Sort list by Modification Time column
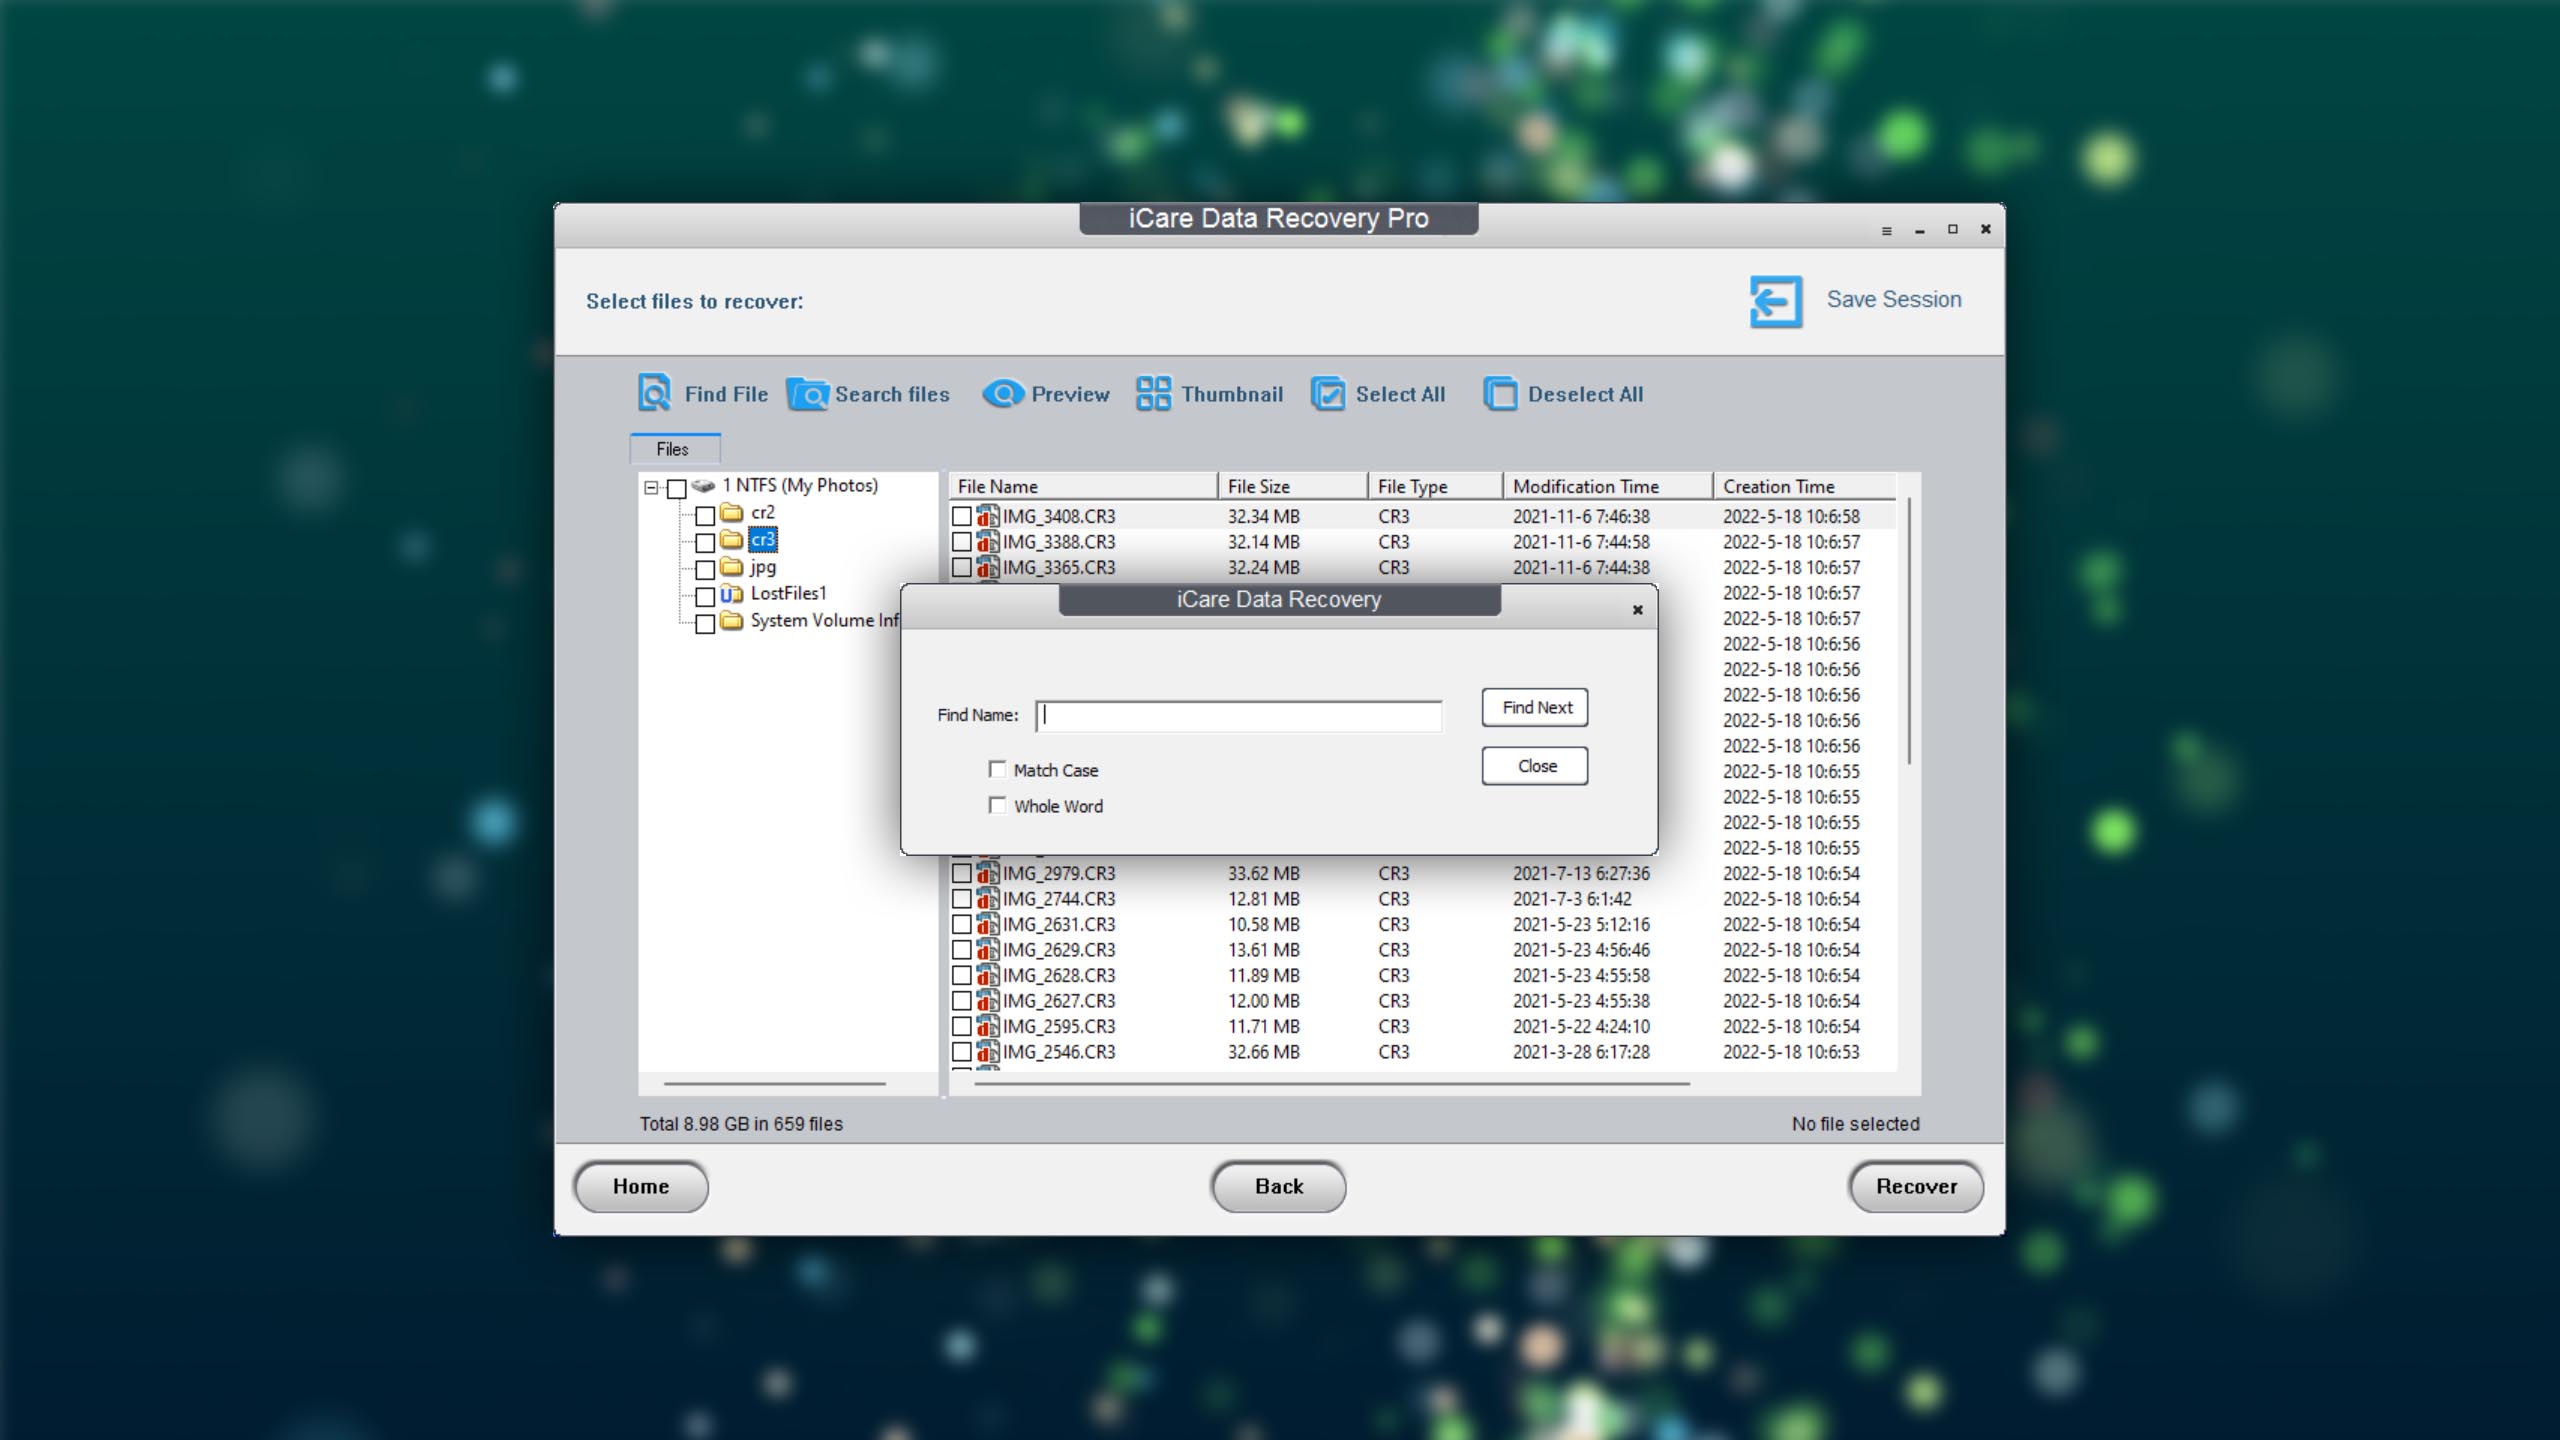Viewport: 2560px width, 1440px height. (x=1608, y=486)
